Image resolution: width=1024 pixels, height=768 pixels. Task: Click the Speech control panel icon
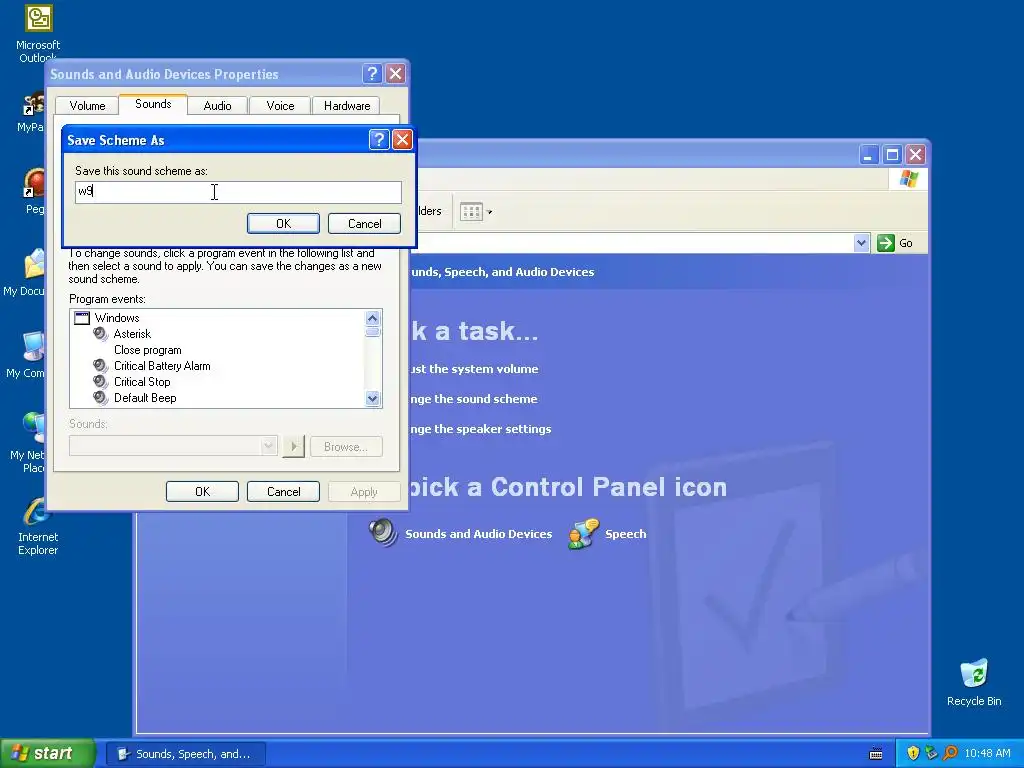(x=583, y=533)
